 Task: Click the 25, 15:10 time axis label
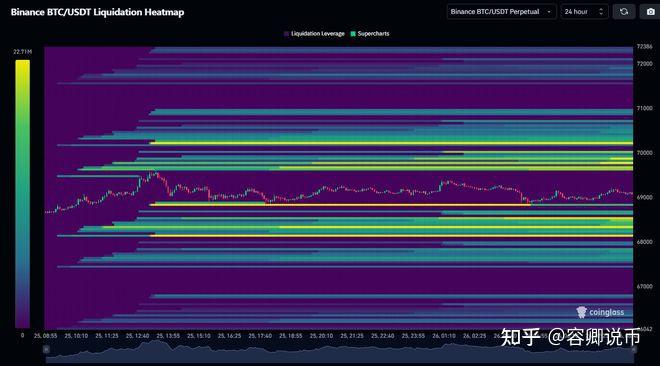click(x=199, y=336)
